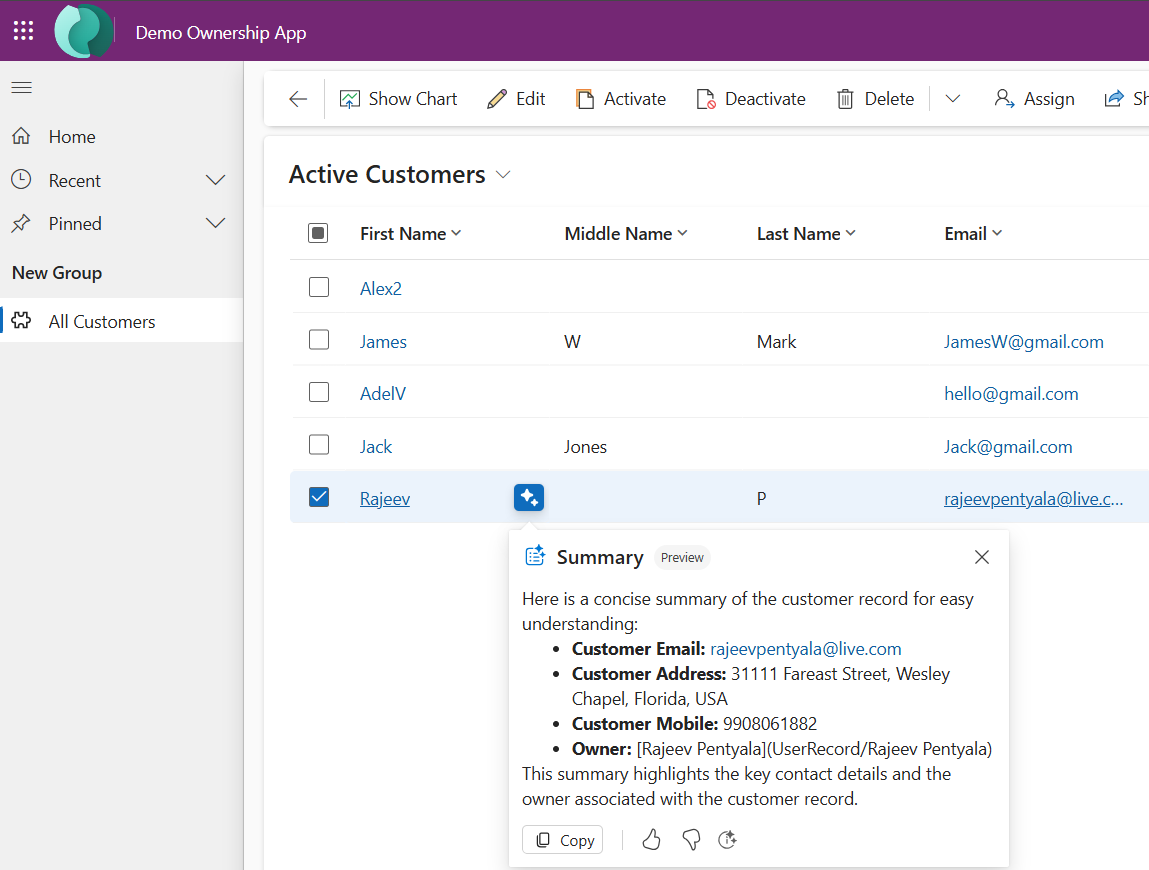This screenshot has height=870, width=1149.
Task: Click the Copilot summary sparkle icon on Rajeev row
Action: [x=529, y=497]
